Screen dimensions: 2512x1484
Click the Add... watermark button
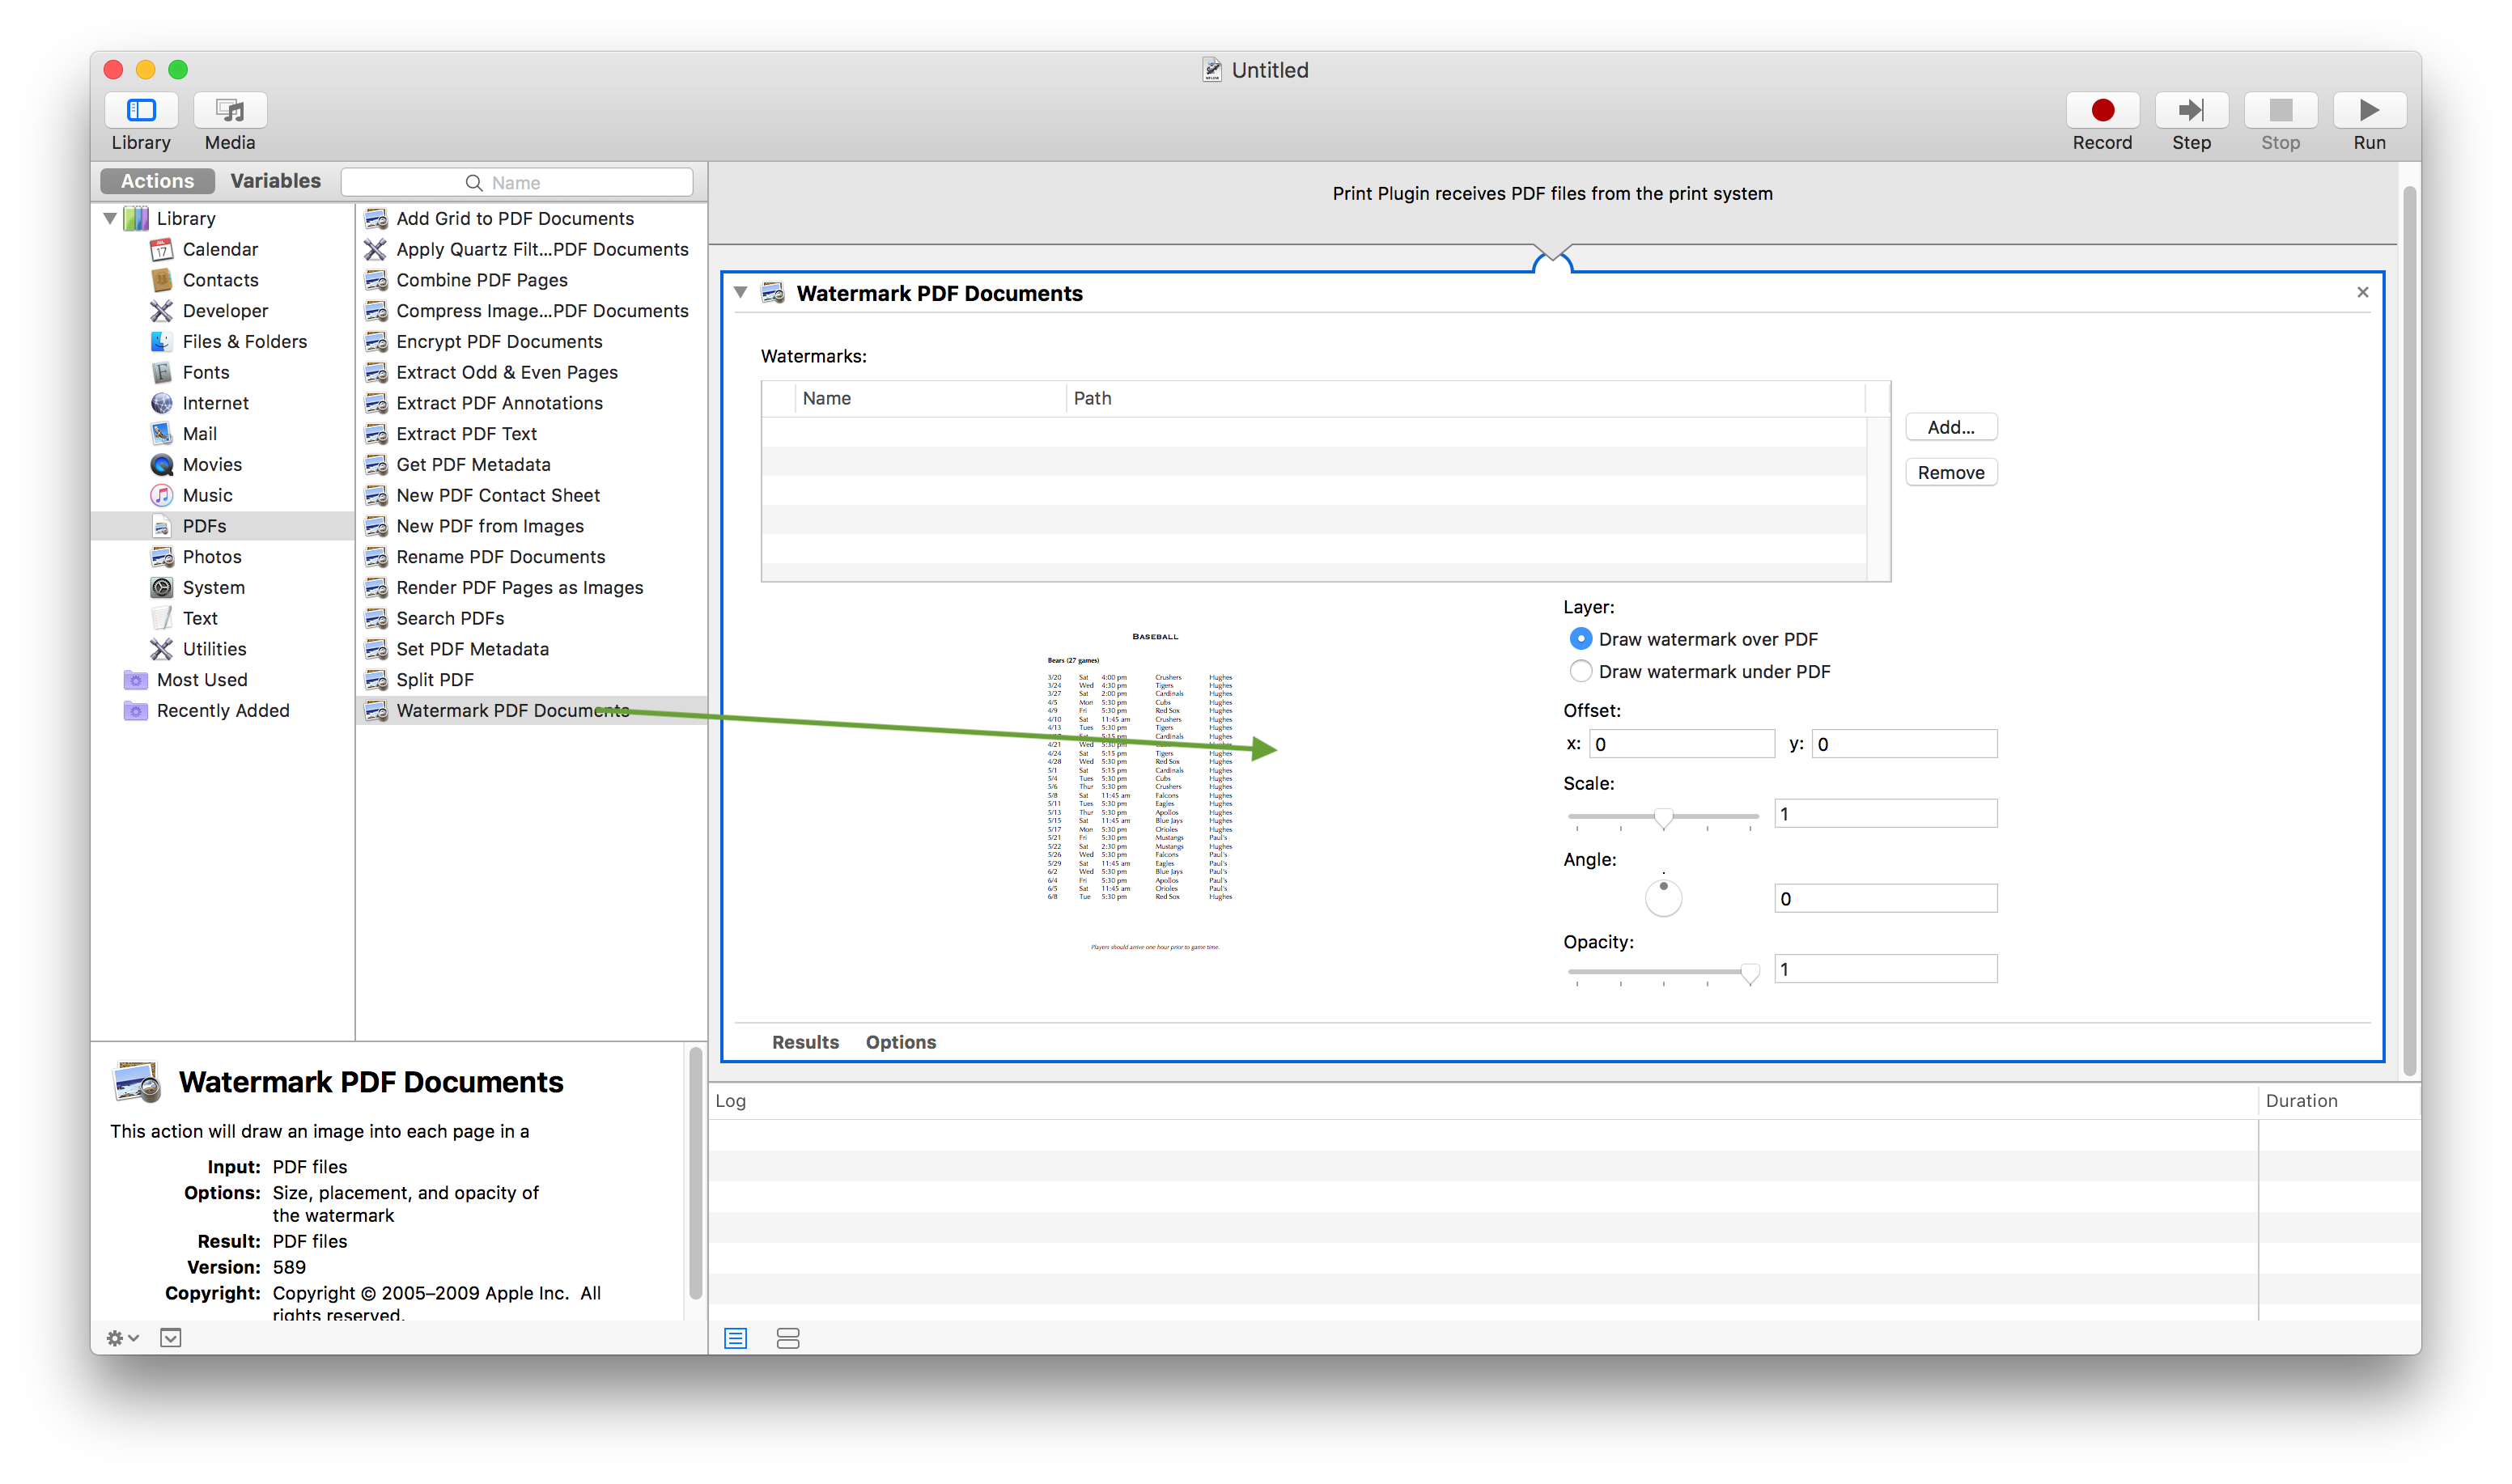click(1950, 427)
